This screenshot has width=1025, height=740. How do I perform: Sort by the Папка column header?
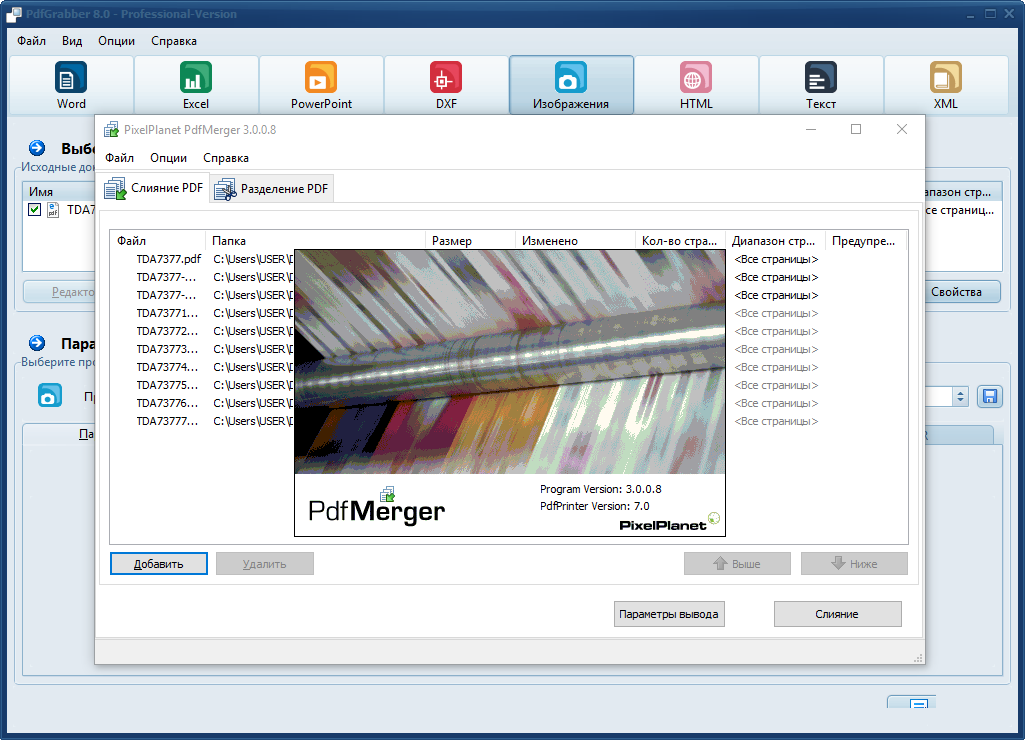(x=315, y=241)
